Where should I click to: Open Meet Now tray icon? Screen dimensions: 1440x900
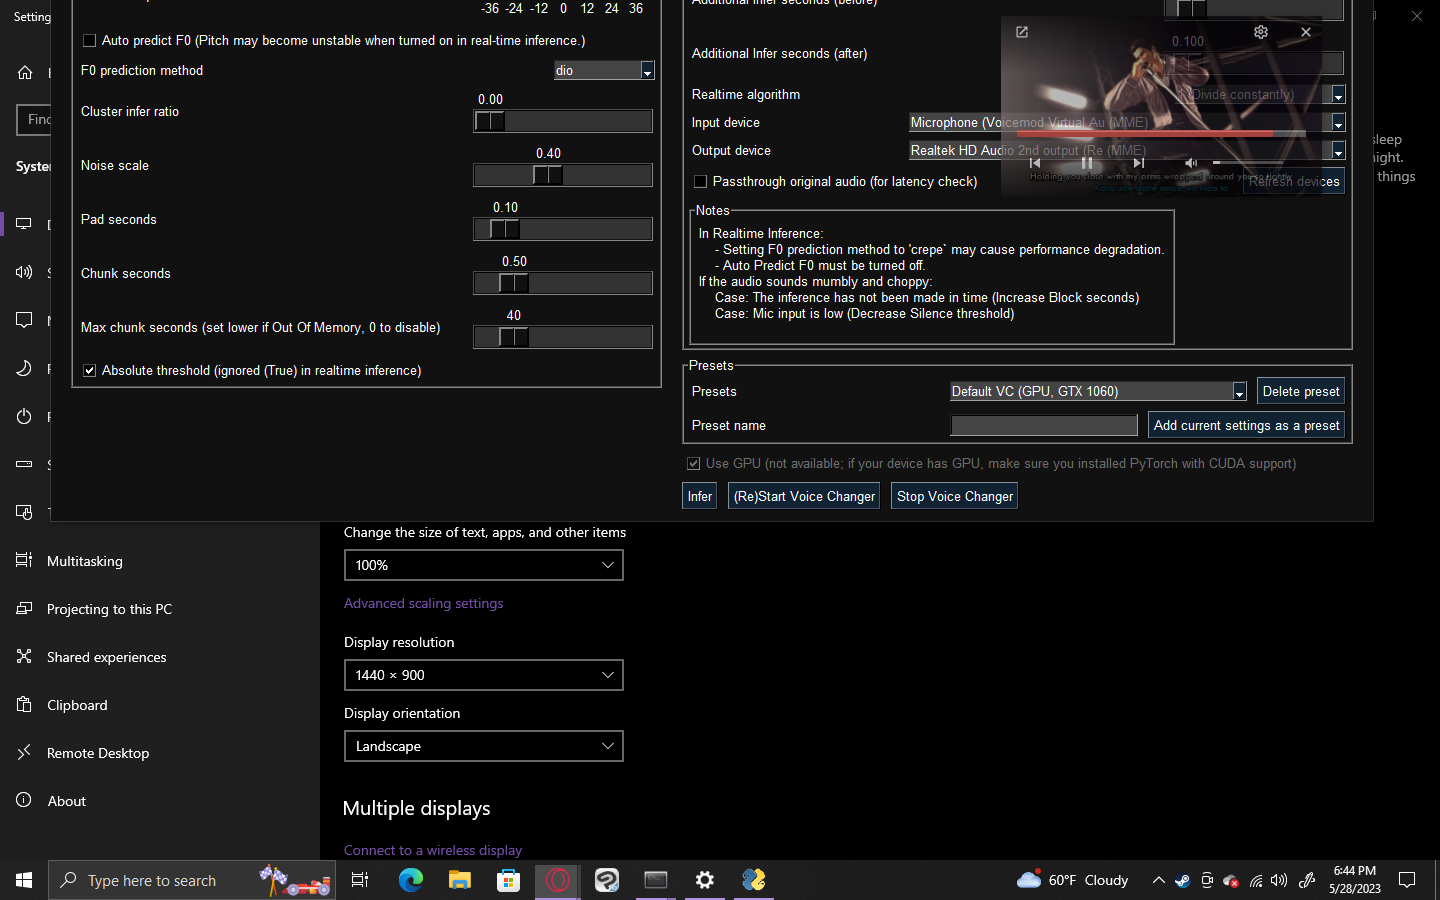coord(1207,880)
